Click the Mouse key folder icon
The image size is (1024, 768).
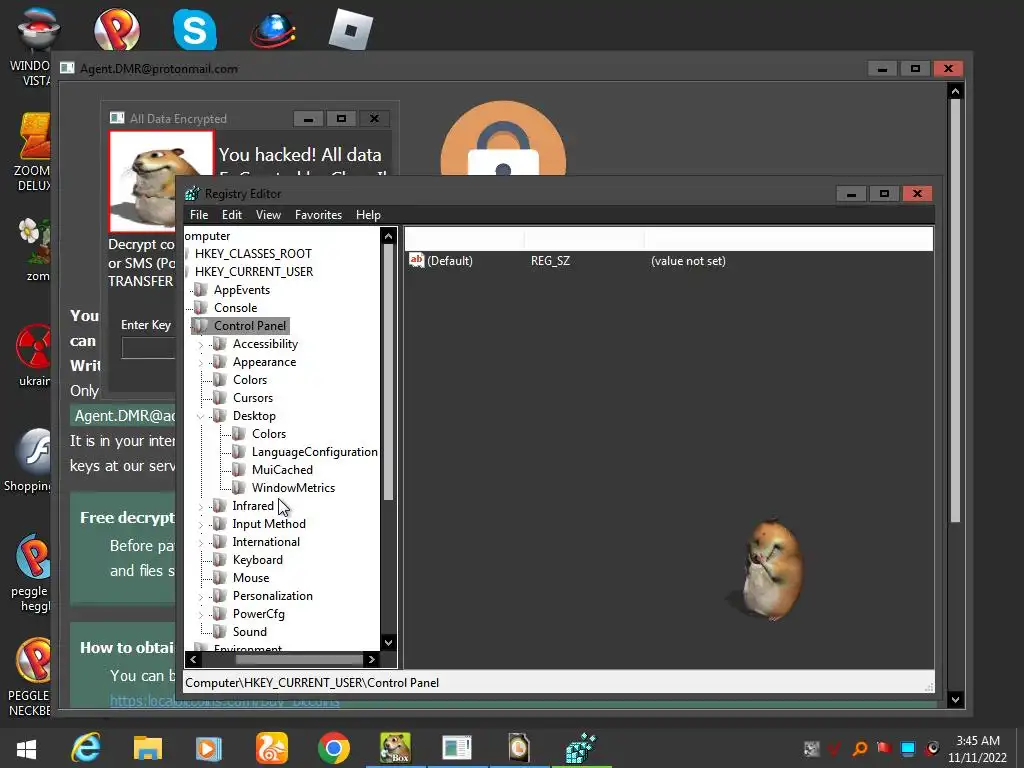coord(219,578)
